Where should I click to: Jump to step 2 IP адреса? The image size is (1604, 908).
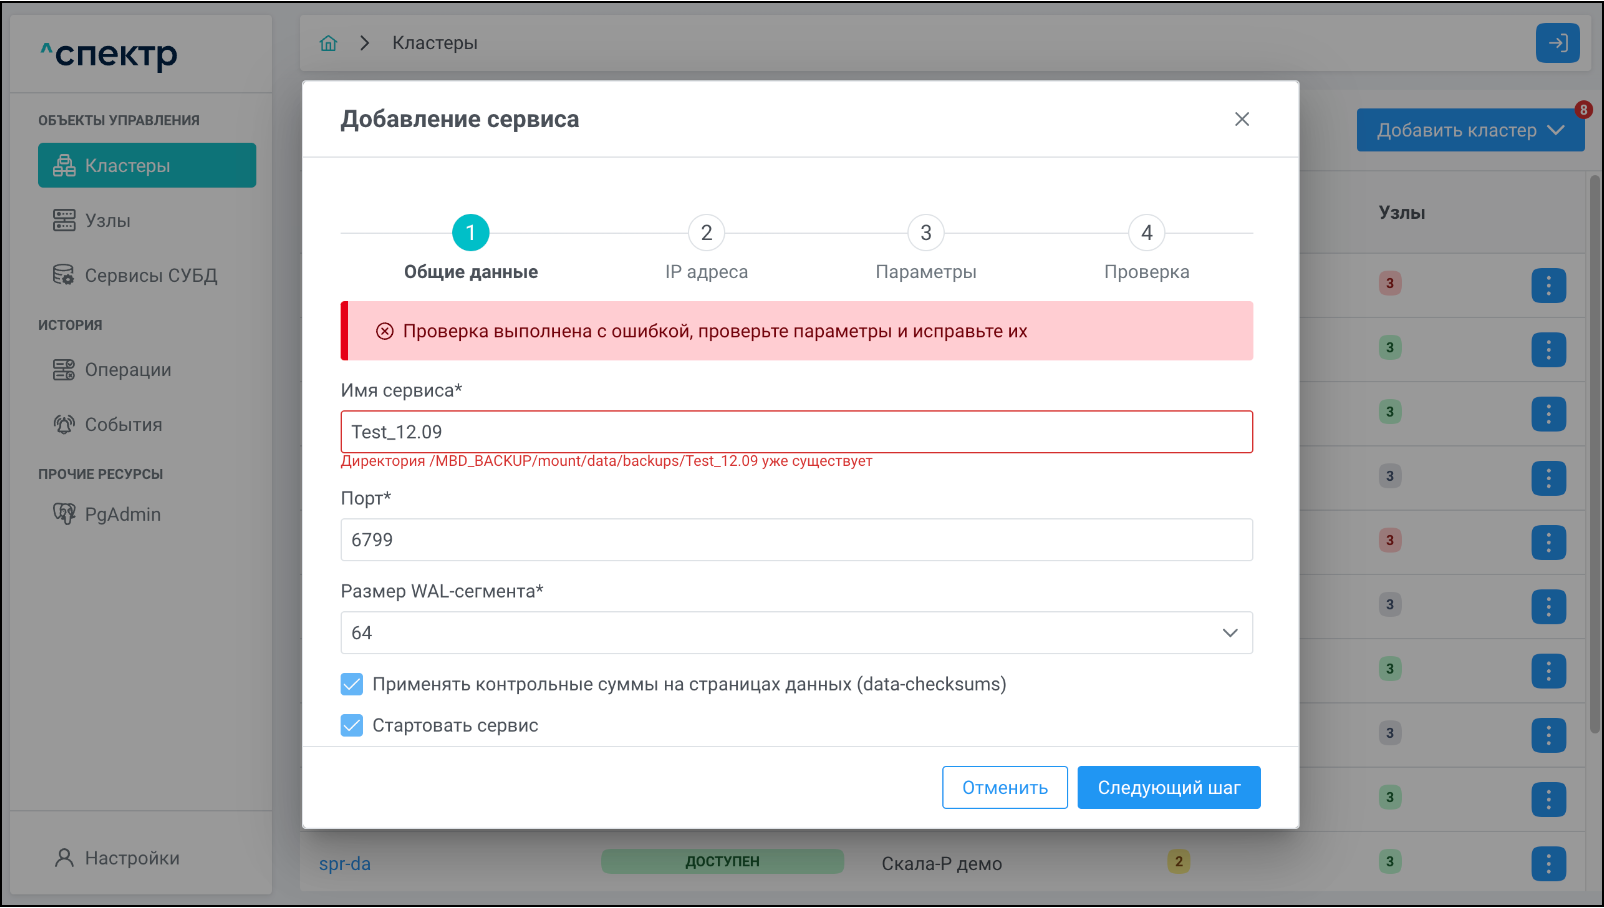point(706,233)
